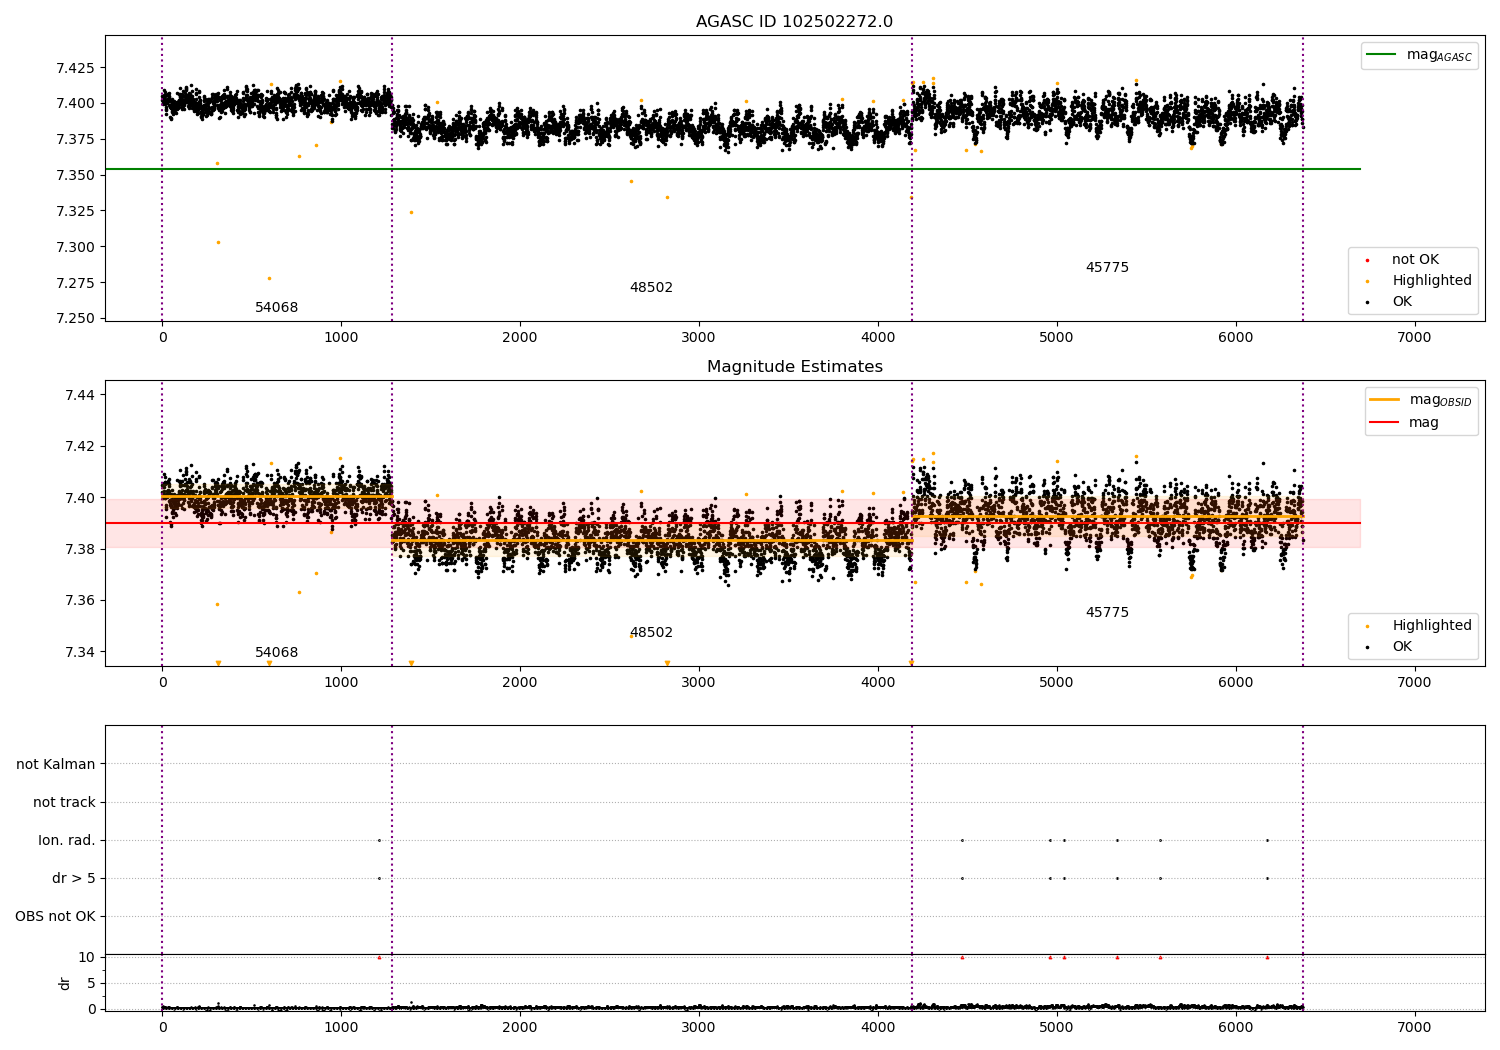The height and width of the screenshot is (1050, 1500).
Task: Click the 54068 label in the top plot
Action: tap(276, 308)
